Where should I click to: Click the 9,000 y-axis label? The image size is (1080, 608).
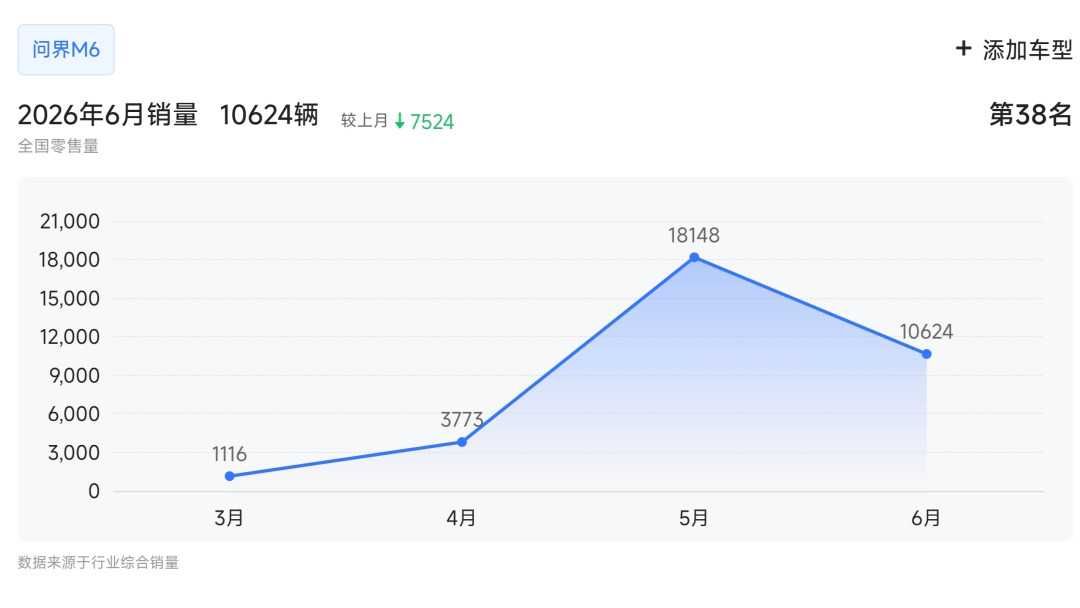[74, 376]
